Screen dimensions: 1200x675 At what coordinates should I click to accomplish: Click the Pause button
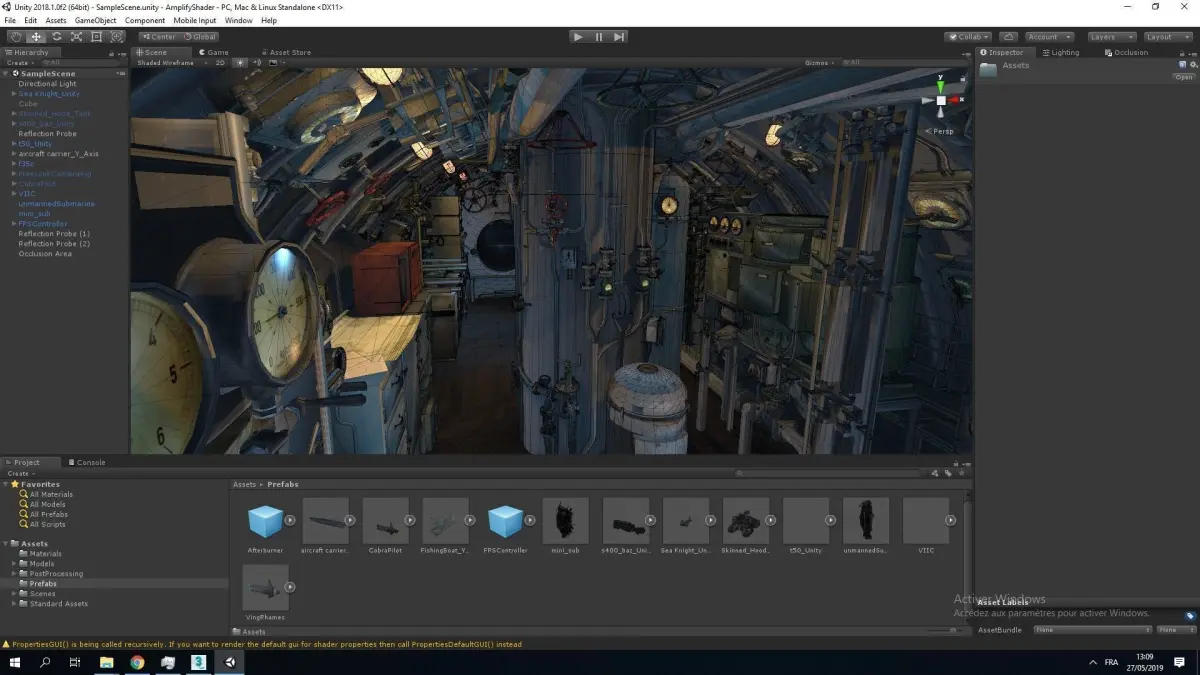(599, 37)
